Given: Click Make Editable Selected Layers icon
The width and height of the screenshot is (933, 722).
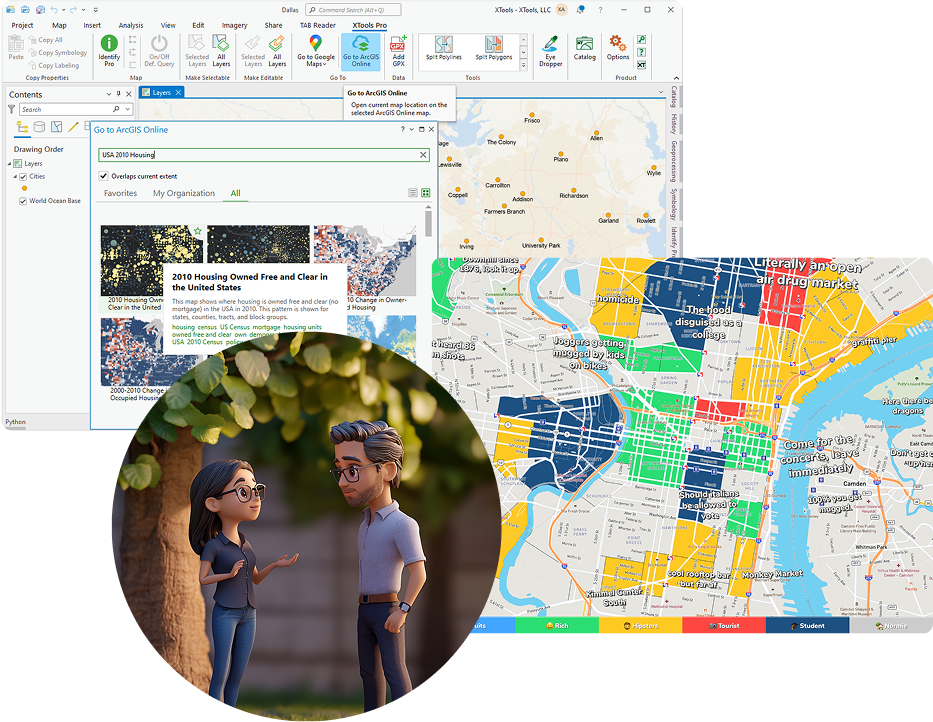Looking at the screenshot, I should coord(252,43).
